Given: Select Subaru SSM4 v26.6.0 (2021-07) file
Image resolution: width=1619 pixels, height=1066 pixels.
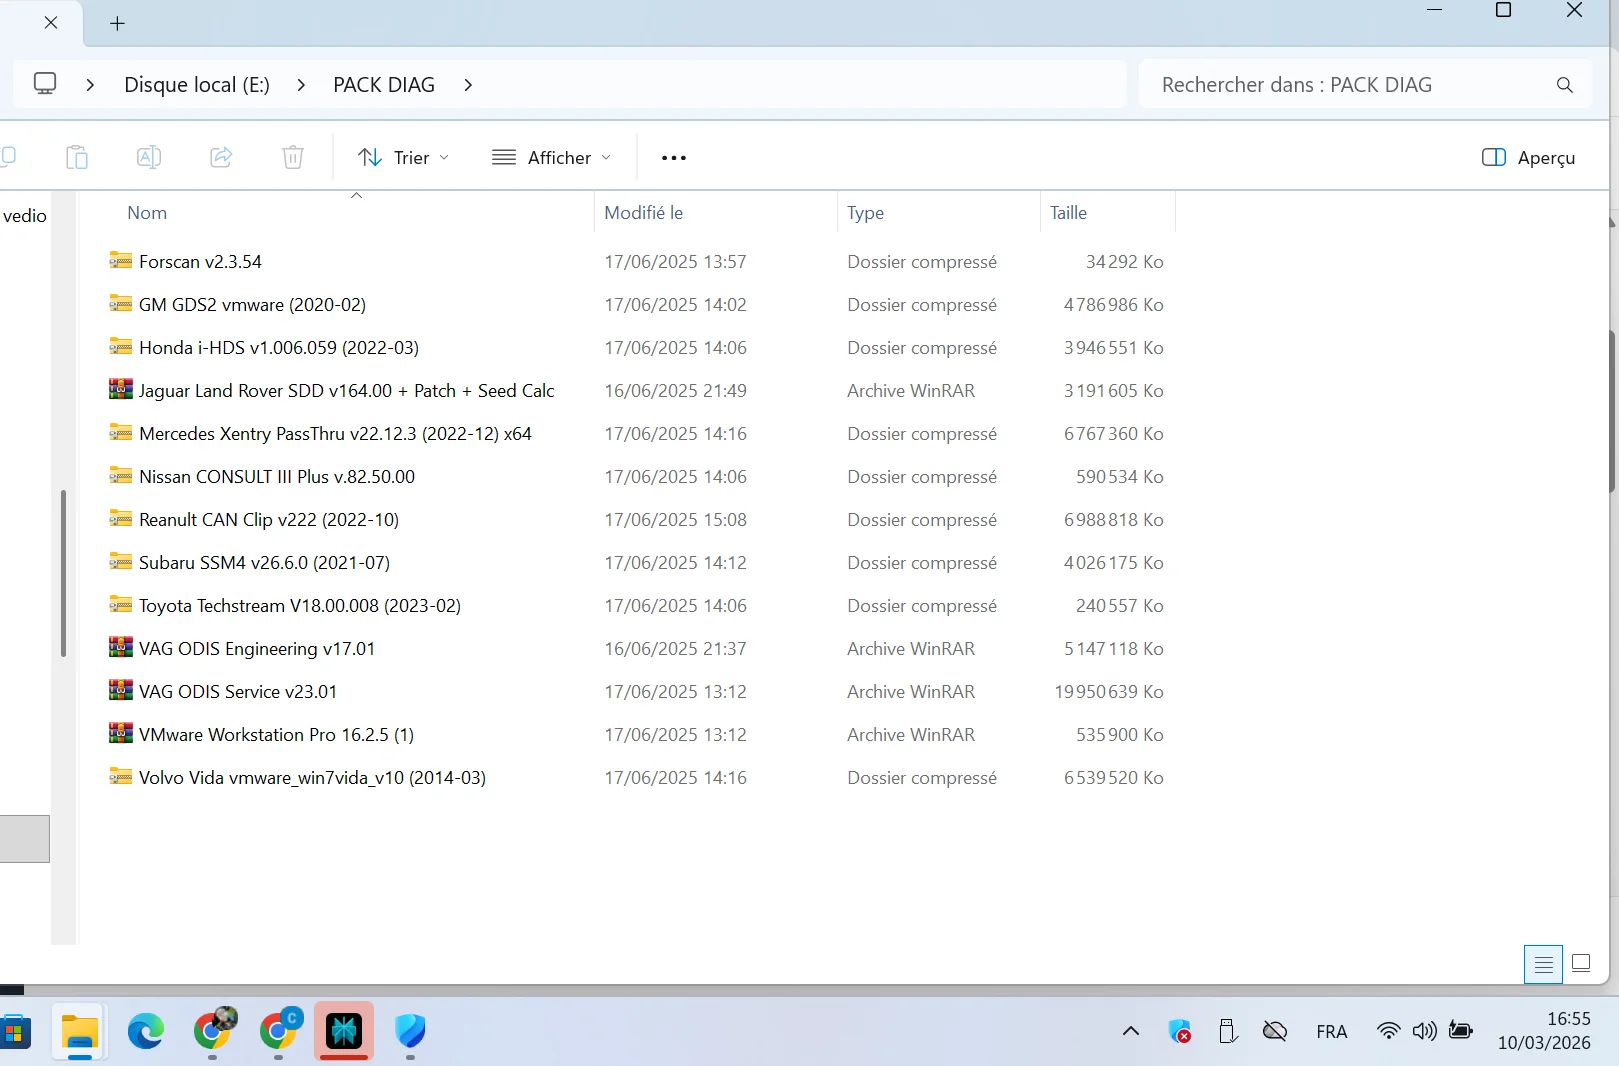Looking at the screenshot, I should click(264, 562).
